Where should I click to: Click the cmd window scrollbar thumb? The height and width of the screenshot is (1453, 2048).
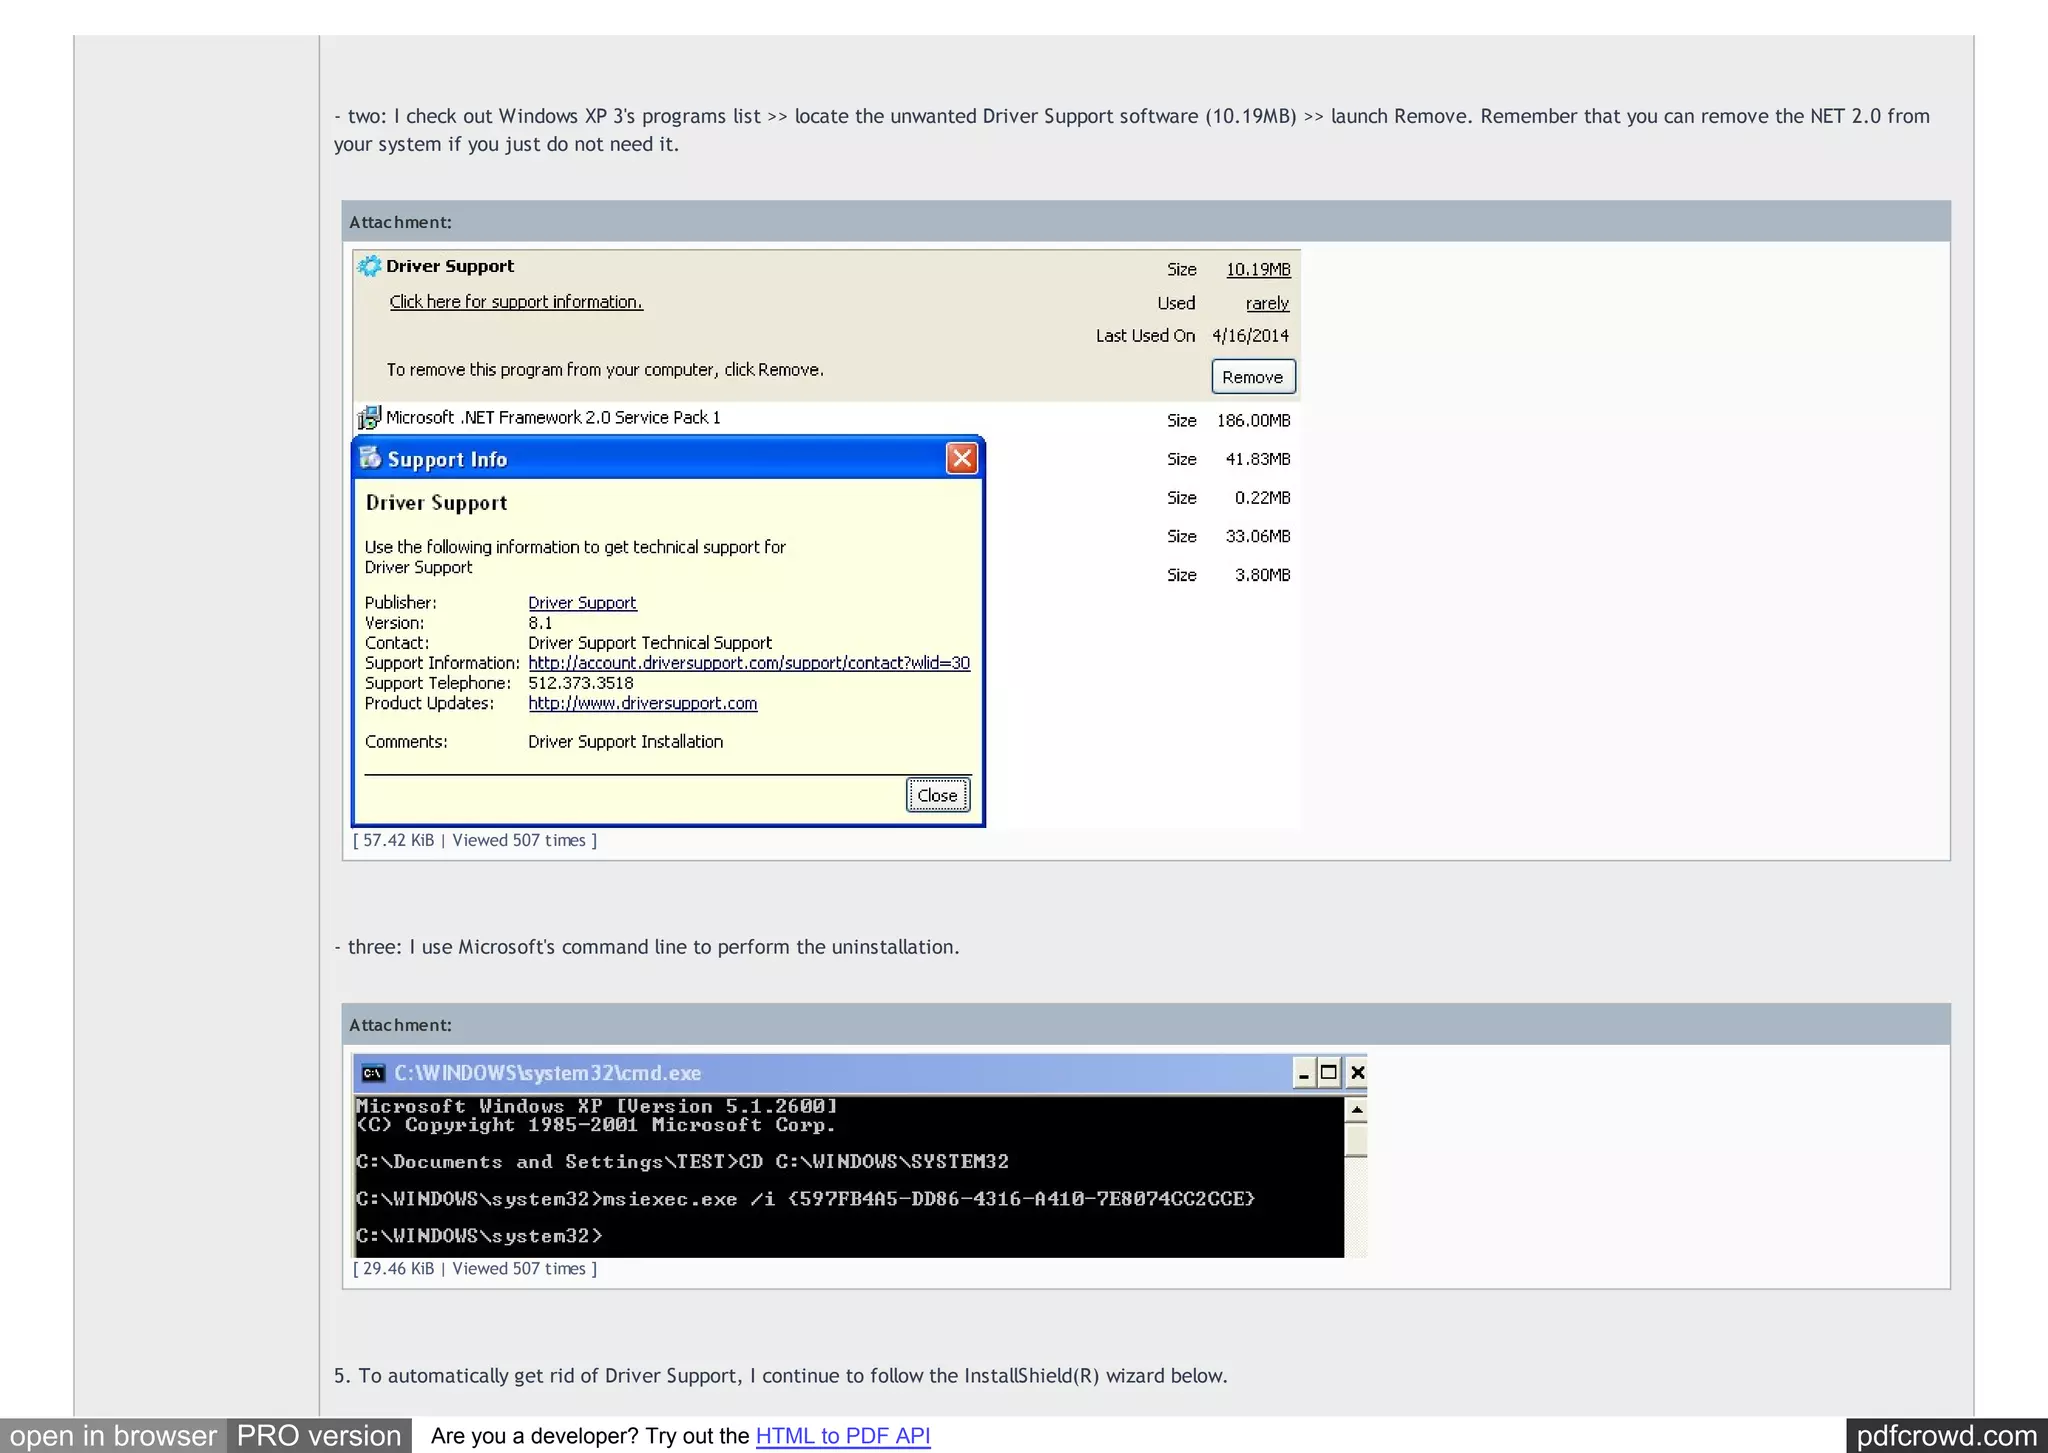tap(1357, 1139)
